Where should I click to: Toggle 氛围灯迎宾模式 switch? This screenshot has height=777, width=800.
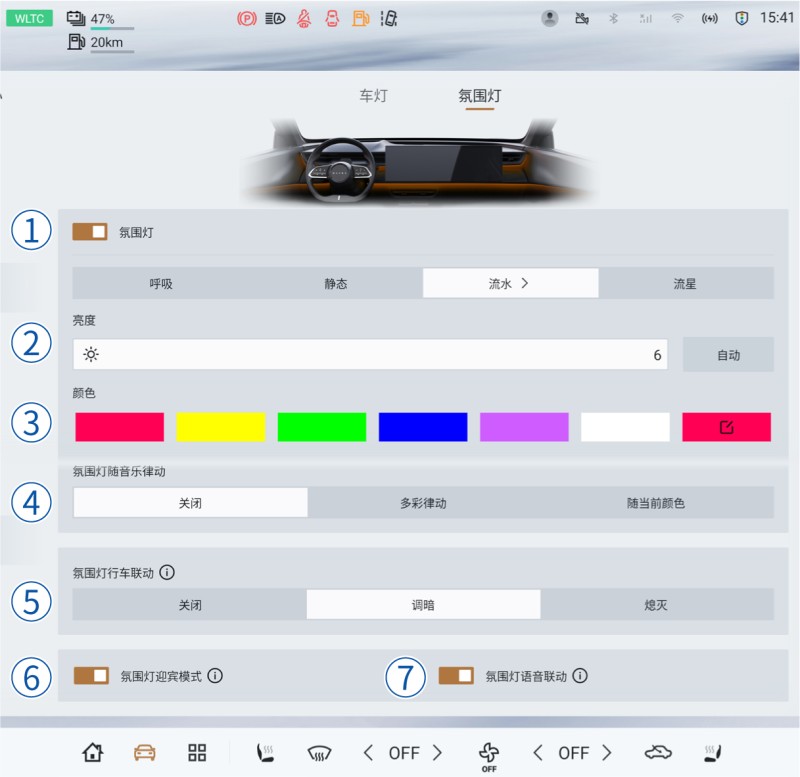click(x=91, y=675)
